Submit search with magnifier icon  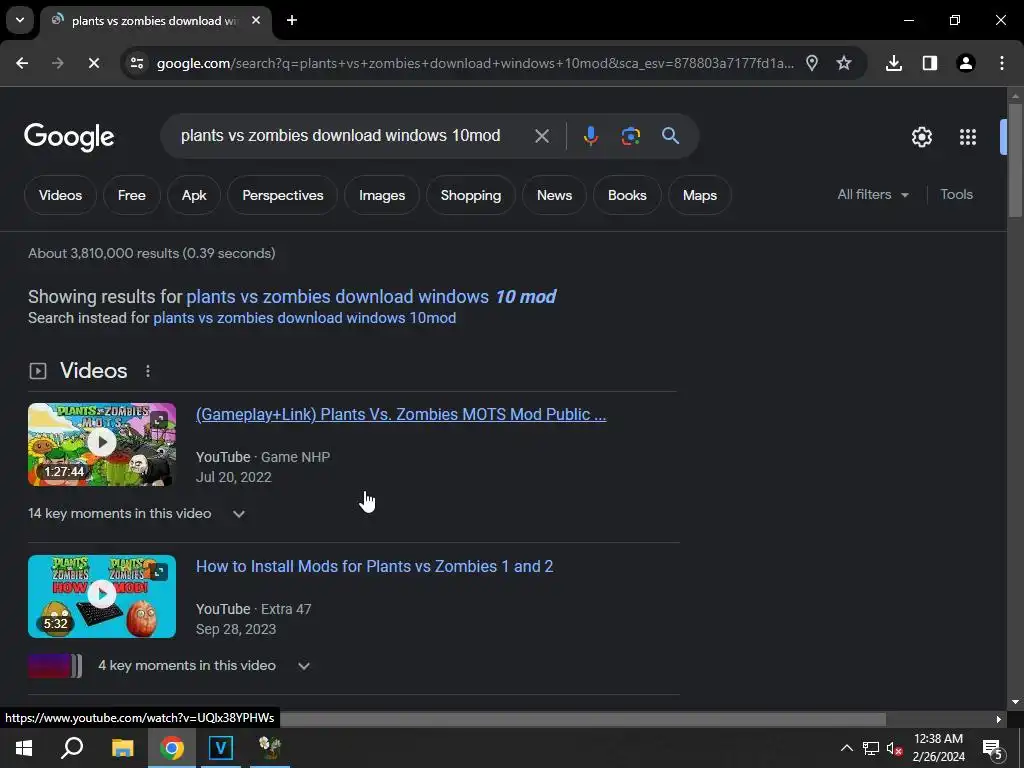point(671,136)
